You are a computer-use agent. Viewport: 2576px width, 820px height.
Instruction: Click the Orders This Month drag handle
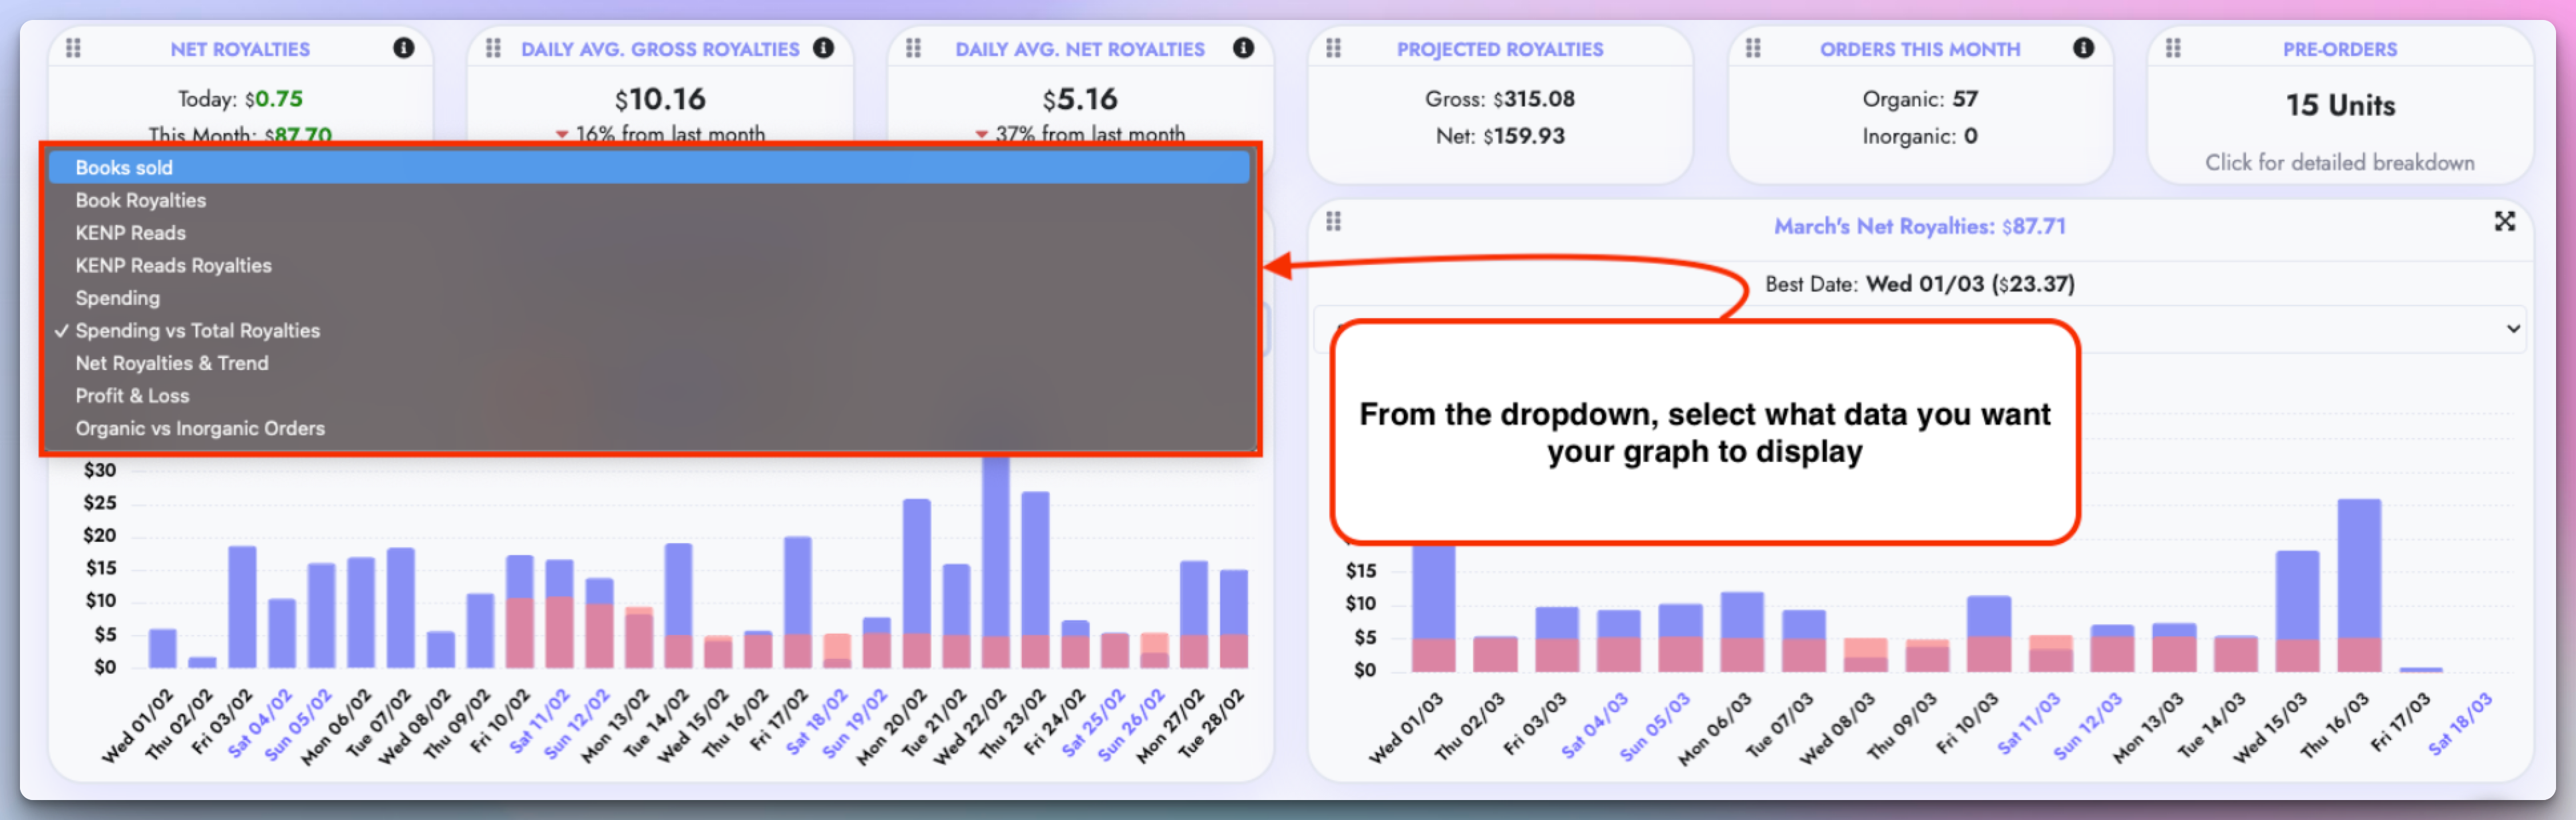tap(1753, 48)
